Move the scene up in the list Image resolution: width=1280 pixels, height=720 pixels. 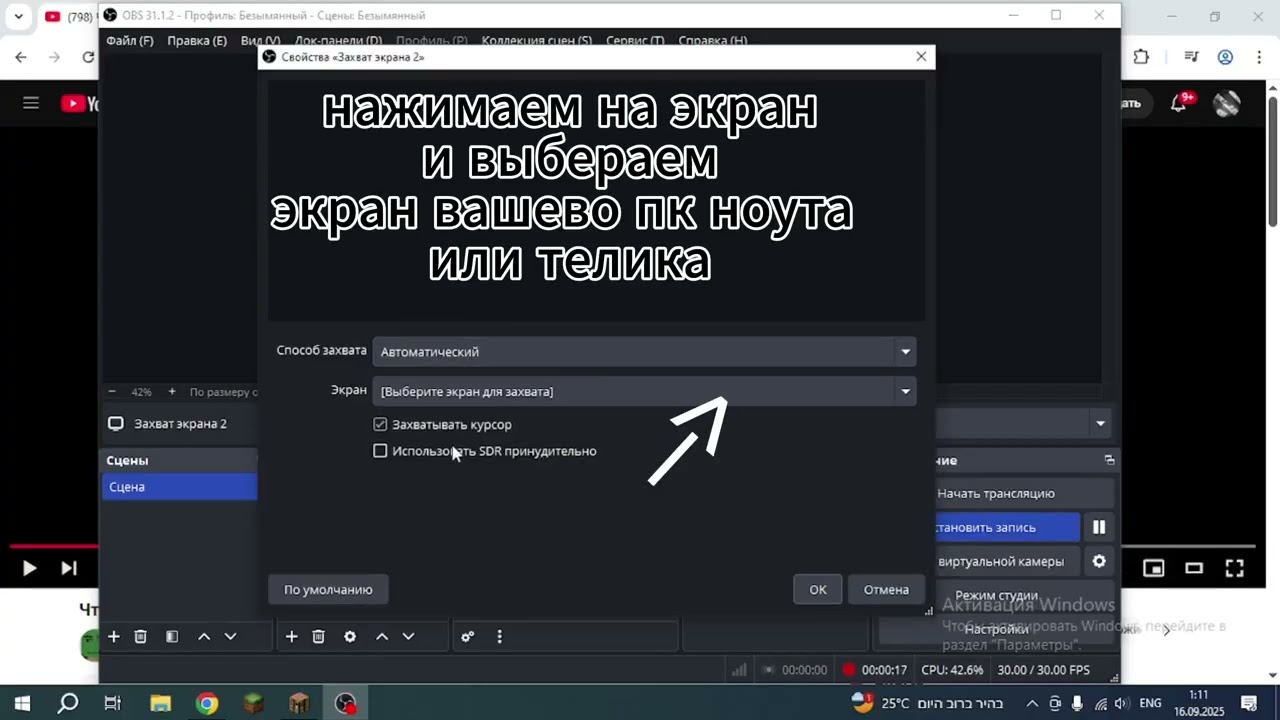(204, 636)
